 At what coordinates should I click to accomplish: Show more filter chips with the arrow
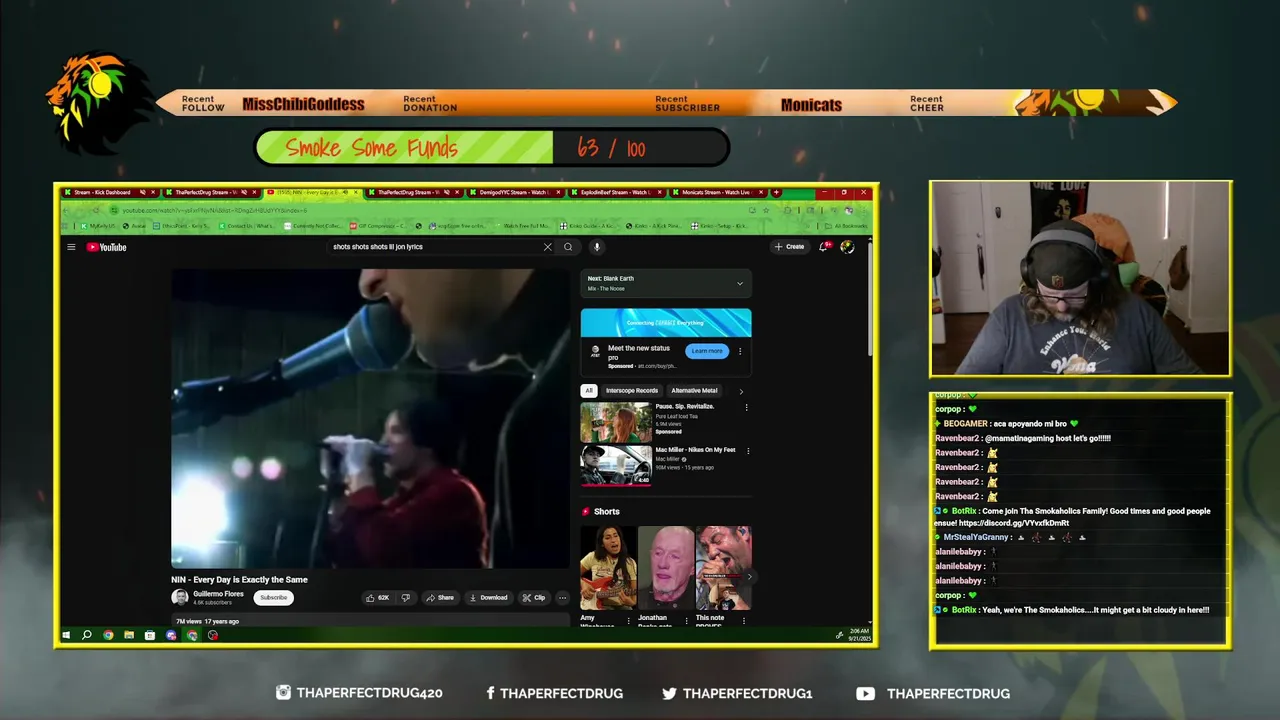coord(741,391)
